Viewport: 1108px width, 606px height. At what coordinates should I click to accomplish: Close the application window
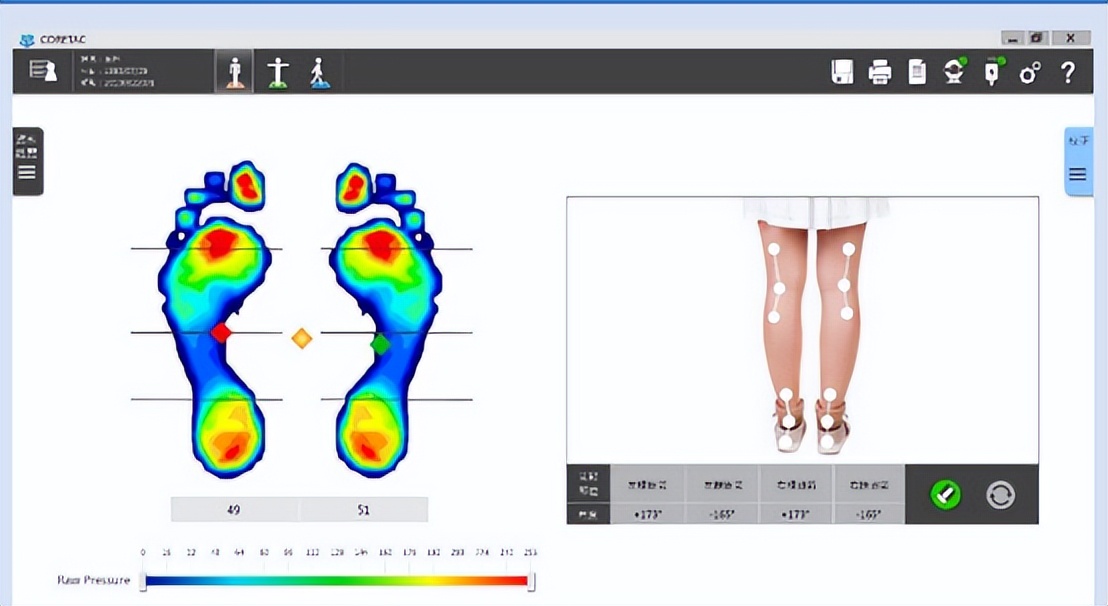(x=1071, y=38)
